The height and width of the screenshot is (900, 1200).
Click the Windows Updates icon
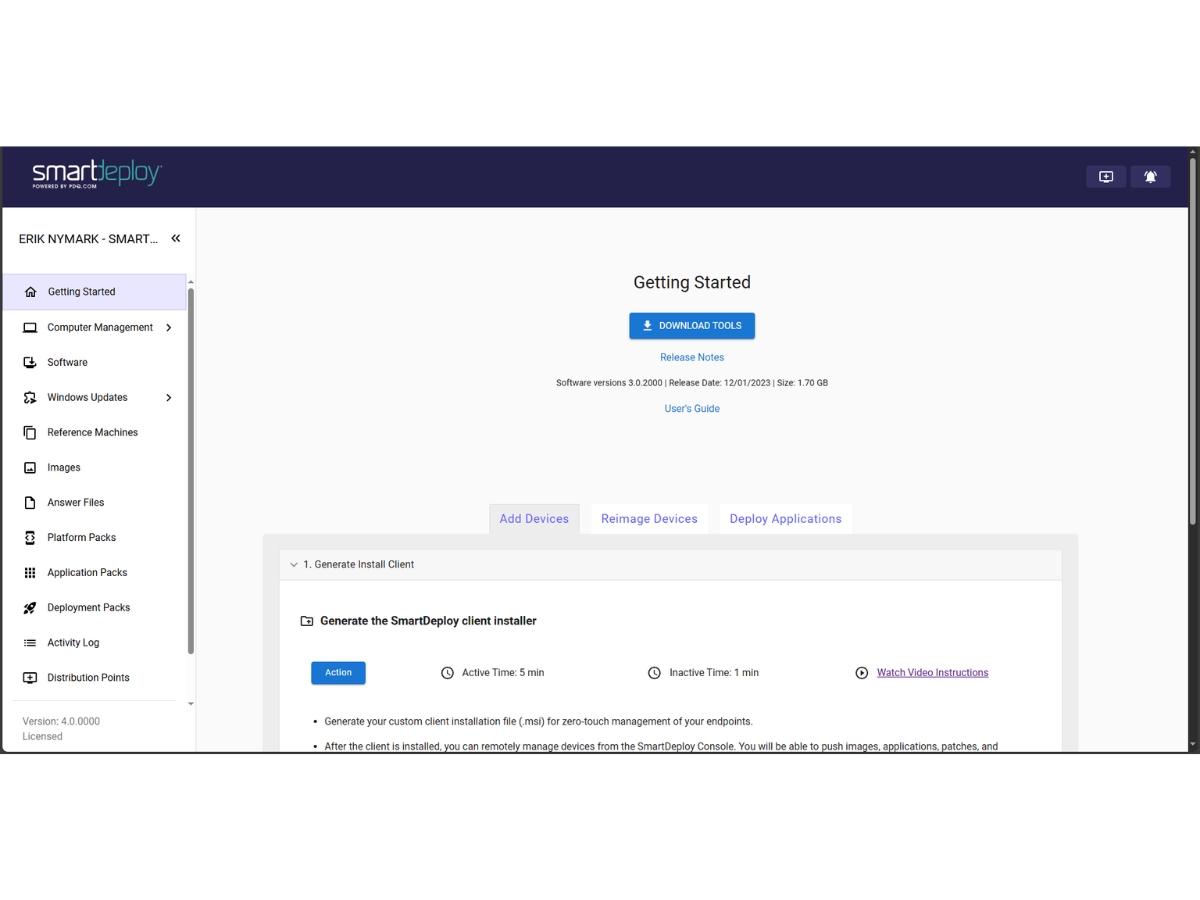(30, 397)
